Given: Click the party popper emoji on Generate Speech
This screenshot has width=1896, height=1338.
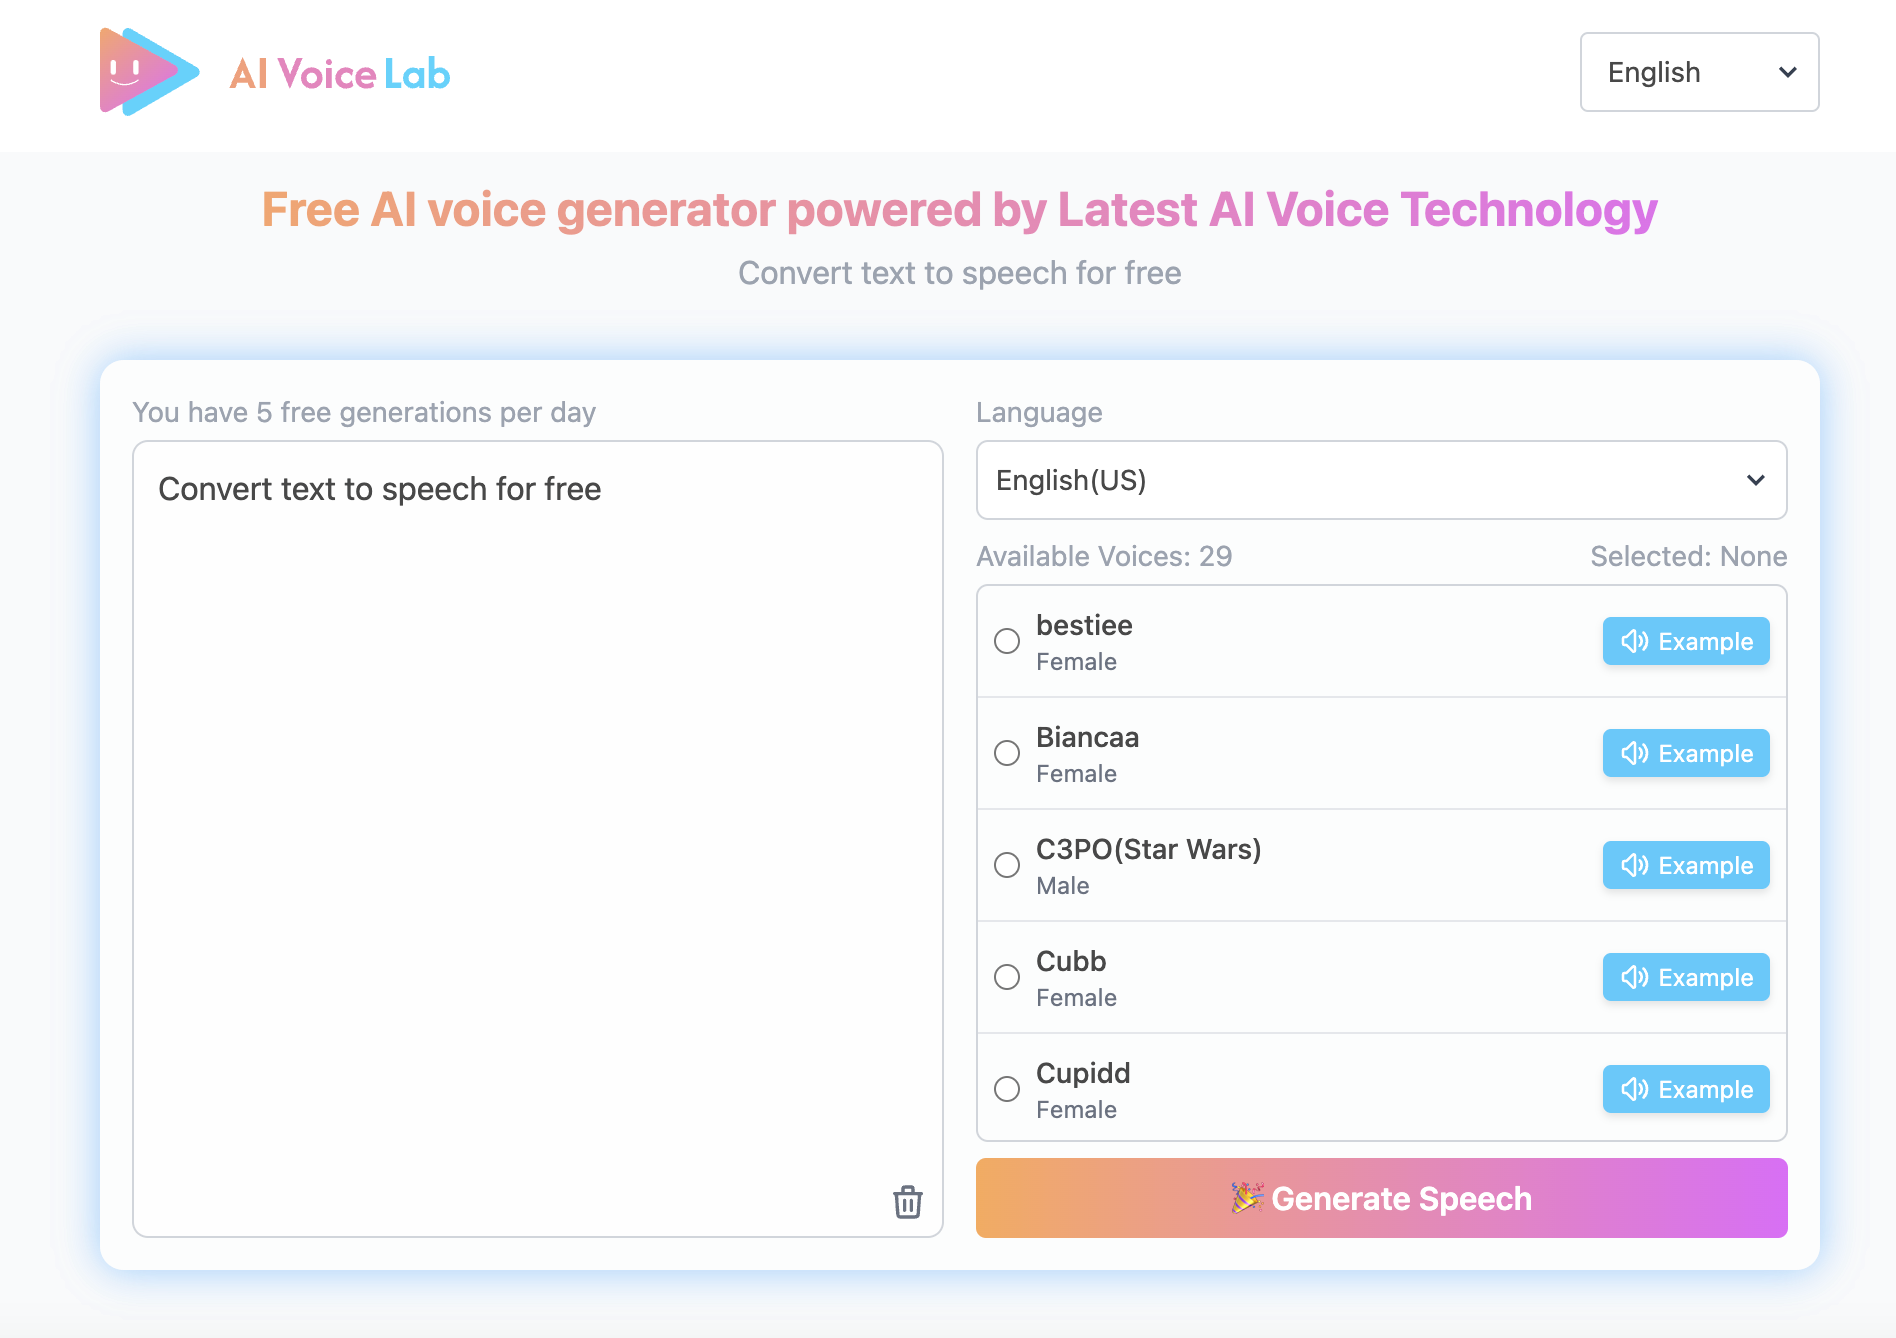Looking at the screenshot, I should pyautogui.click(x=1246, y=1198).
